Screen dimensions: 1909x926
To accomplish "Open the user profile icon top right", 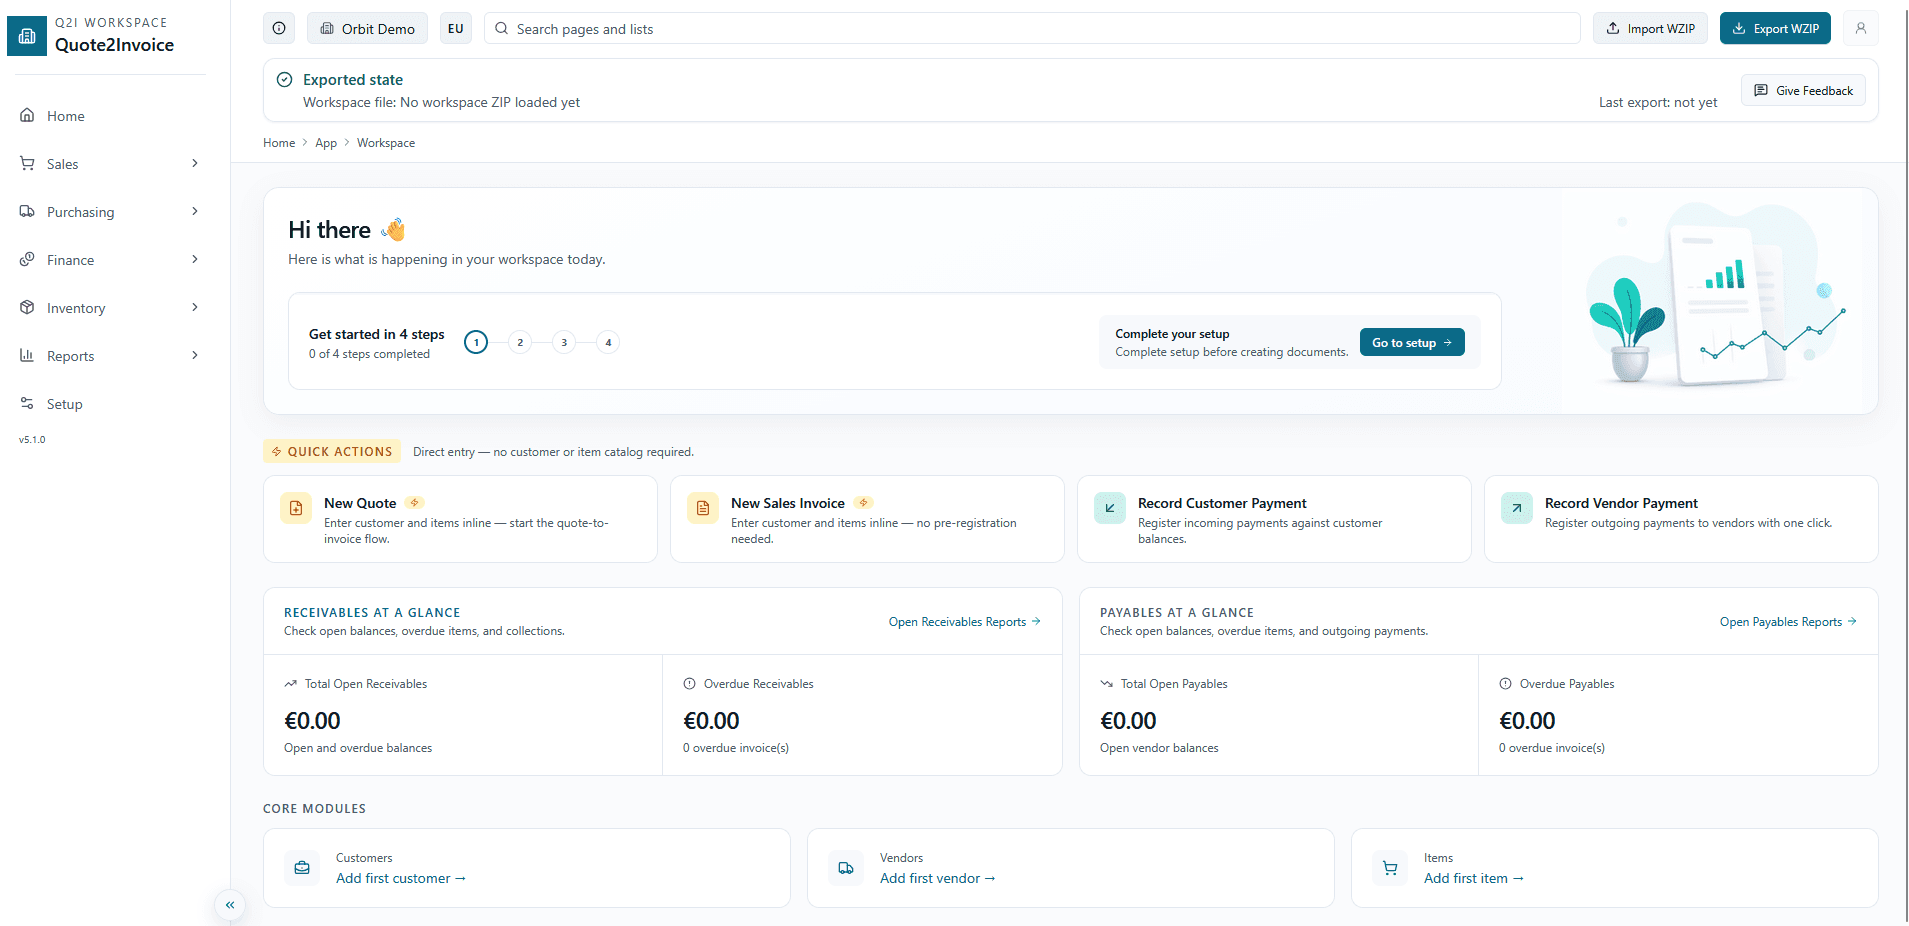I will pos(1860,28).
